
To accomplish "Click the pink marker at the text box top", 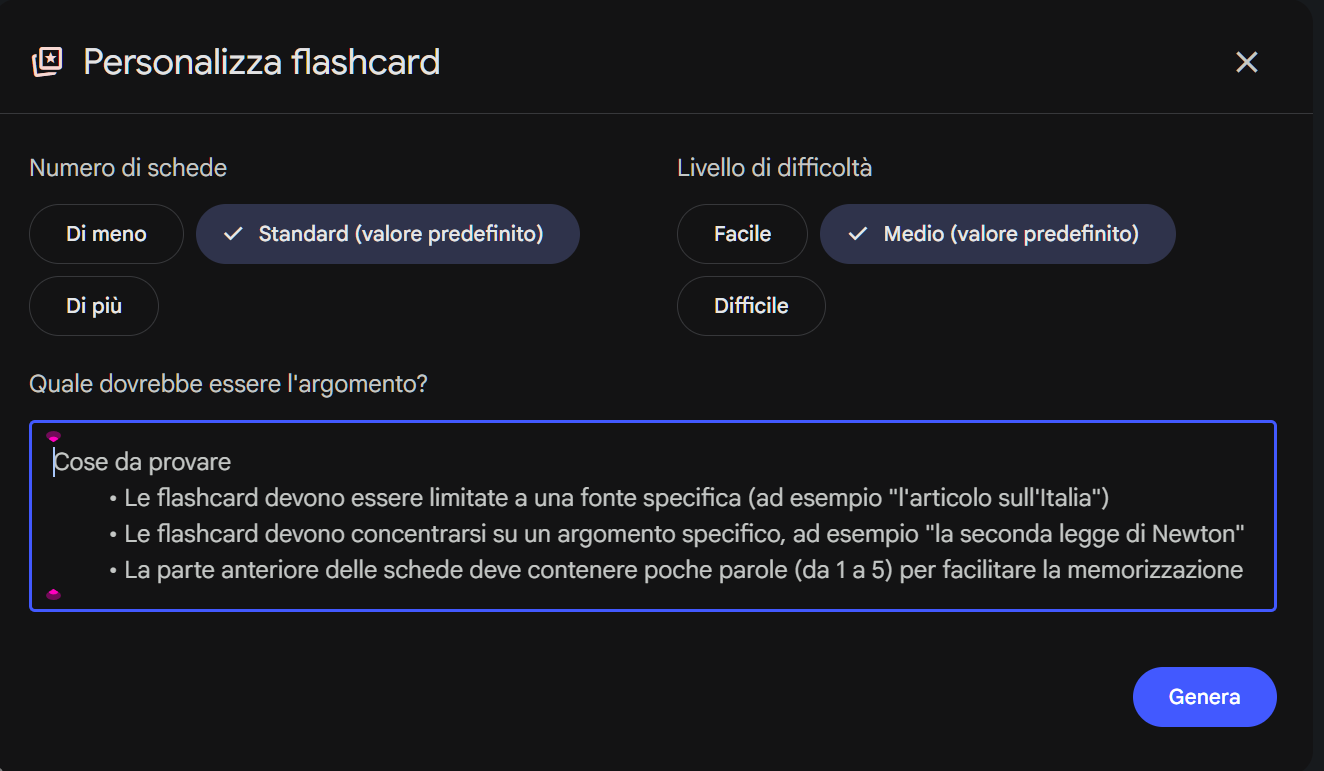I will click(x=54, y=436).
